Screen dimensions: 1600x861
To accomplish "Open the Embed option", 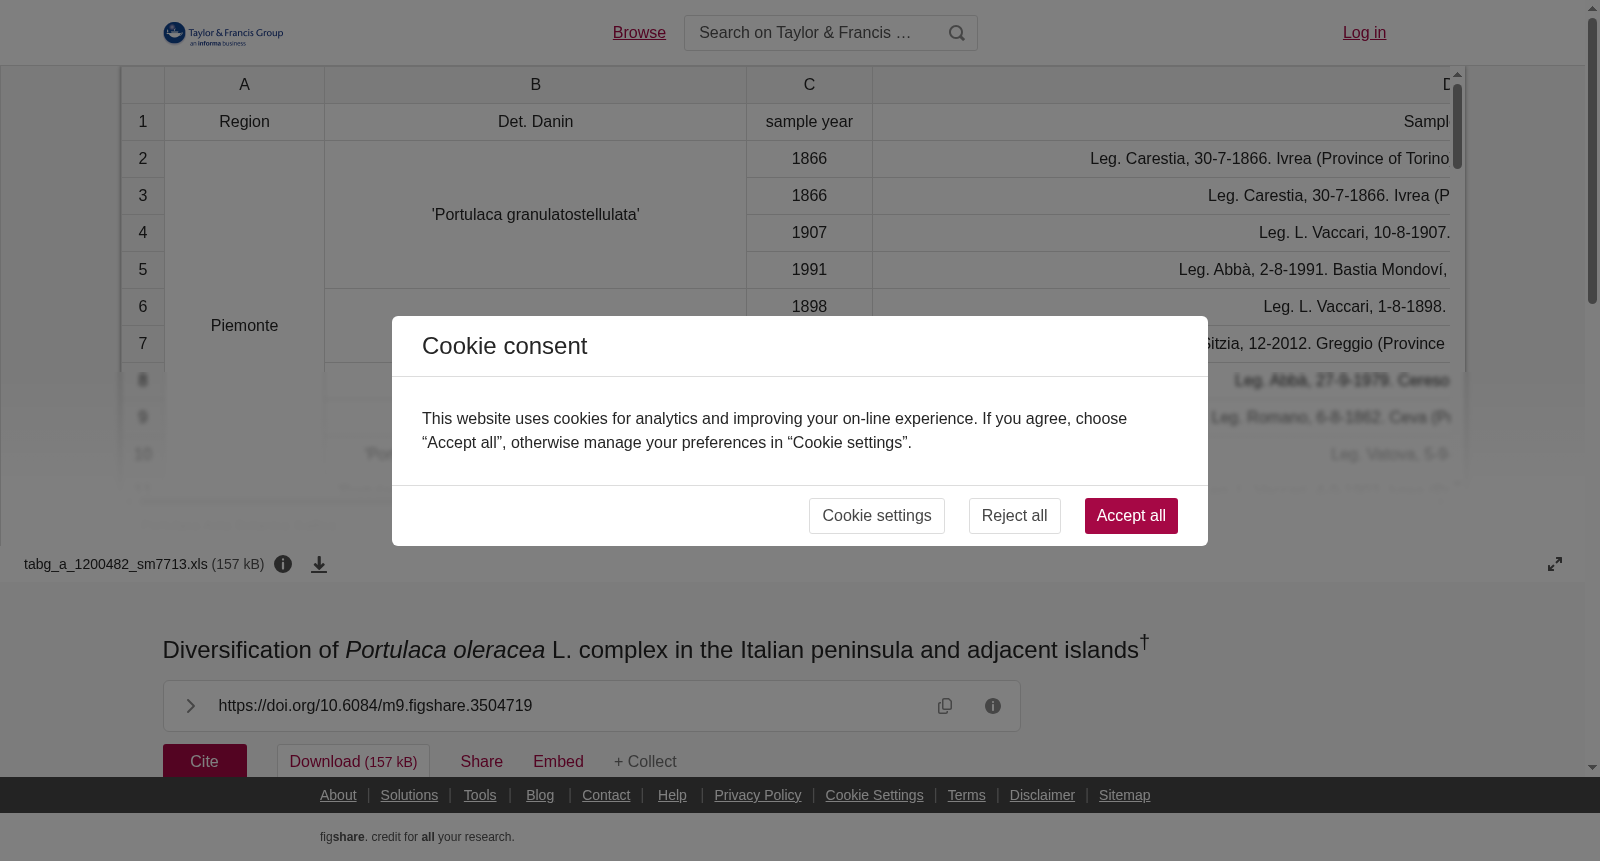I will tap(558, 762).
